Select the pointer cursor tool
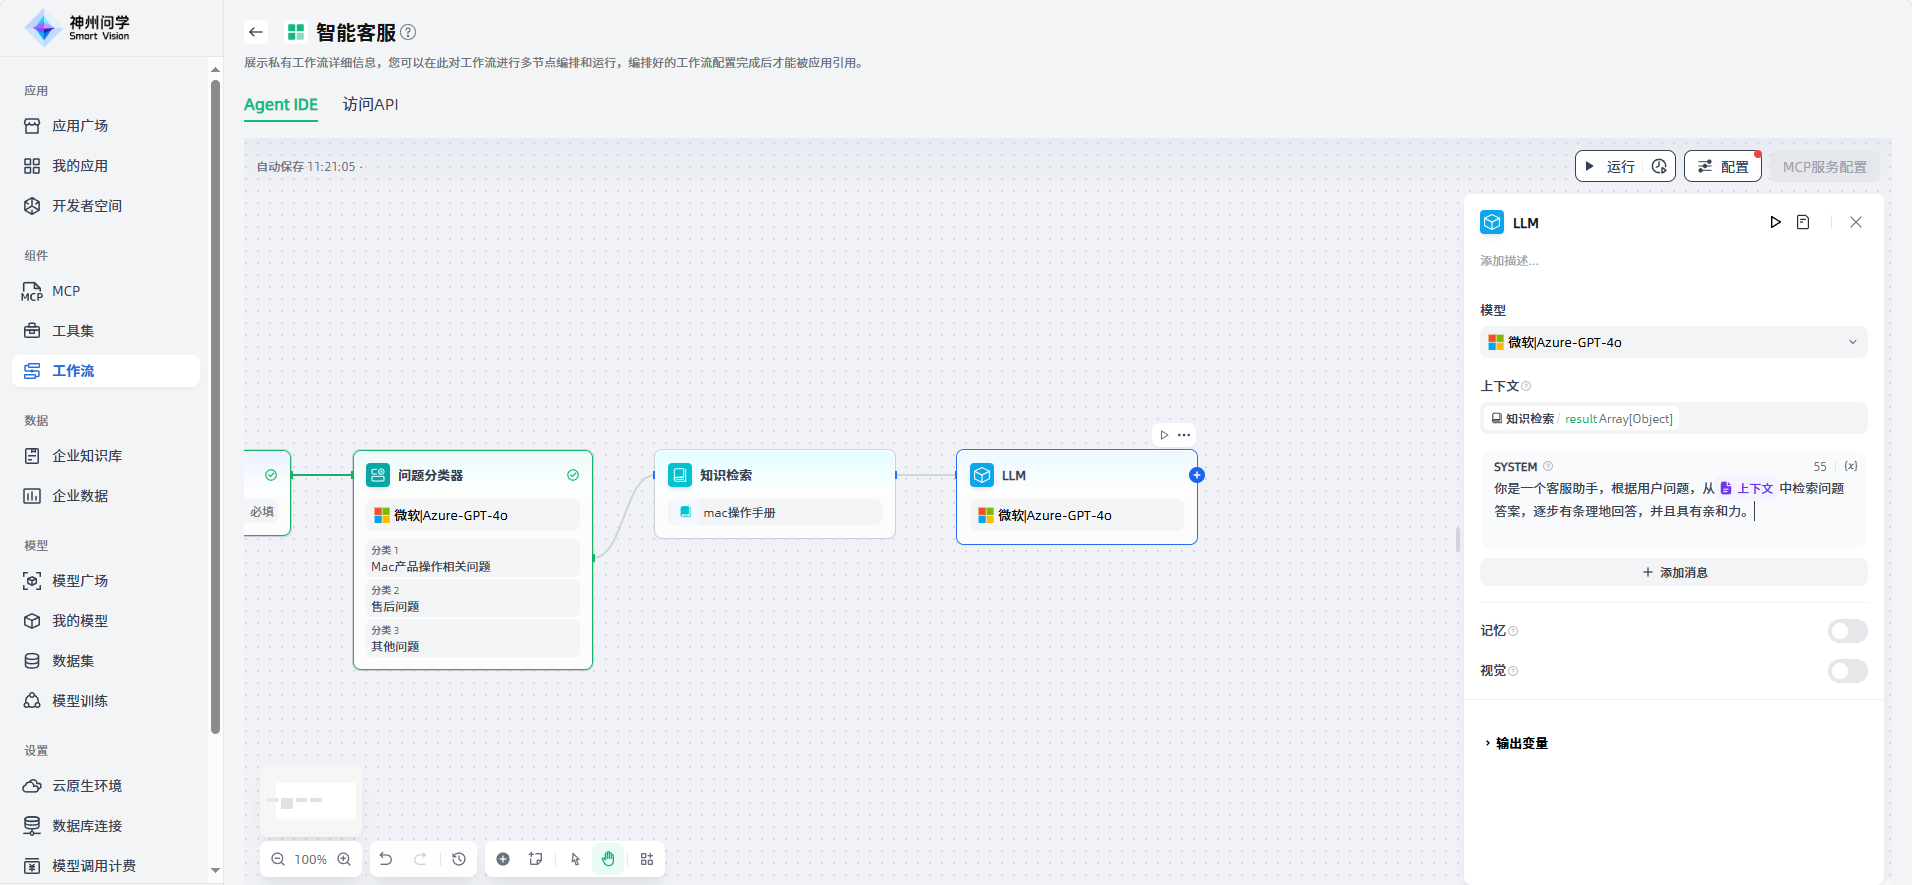 575,859
